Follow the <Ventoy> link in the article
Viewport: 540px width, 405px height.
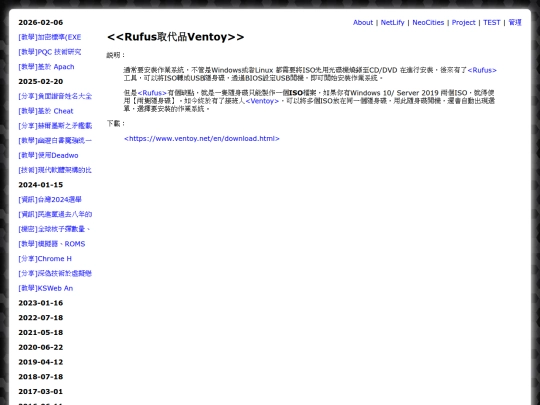click(262, 101)
